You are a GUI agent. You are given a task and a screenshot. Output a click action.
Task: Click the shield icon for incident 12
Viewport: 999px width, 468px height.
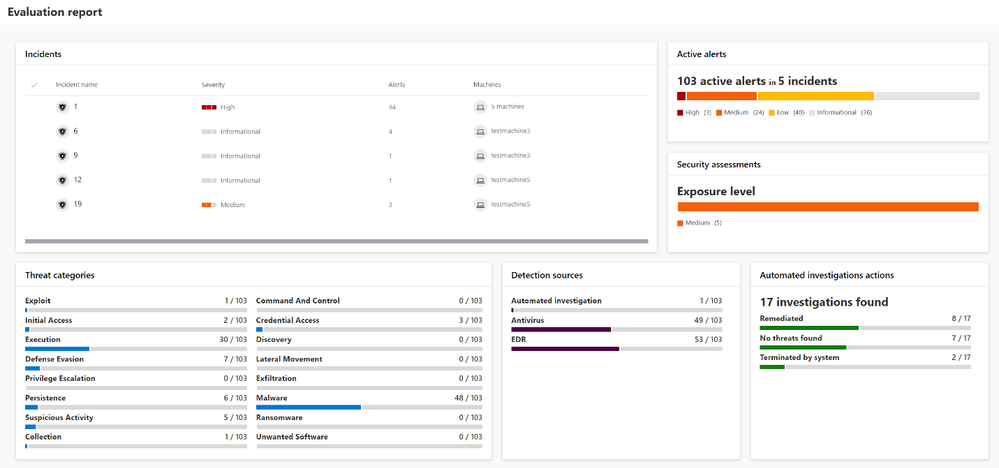[62, 180]
